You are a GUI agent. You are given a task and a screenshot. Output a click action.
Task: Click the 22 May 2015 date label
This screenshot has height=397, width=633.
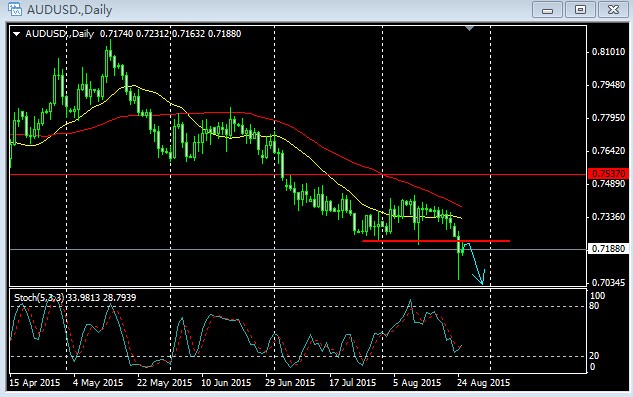164,382
